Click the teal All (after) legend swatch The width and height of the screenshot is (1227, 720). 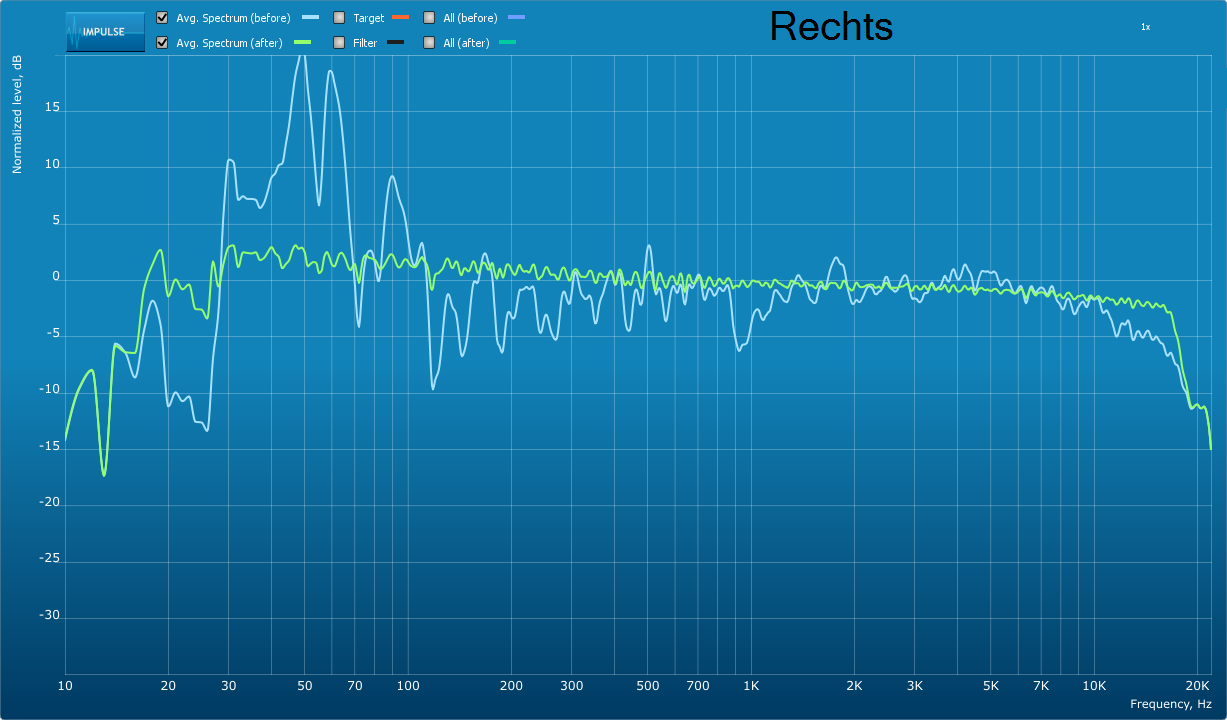coord(507,42)
